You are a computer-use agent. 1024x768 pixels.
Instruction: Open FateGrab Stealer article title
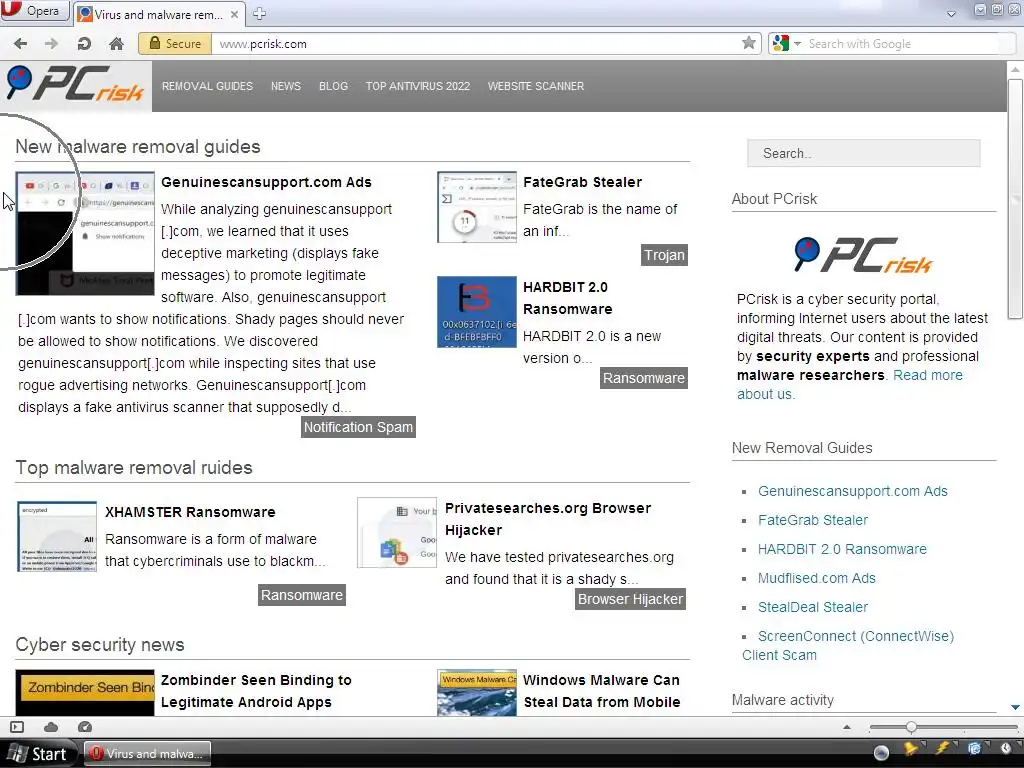tap(583, 182)
